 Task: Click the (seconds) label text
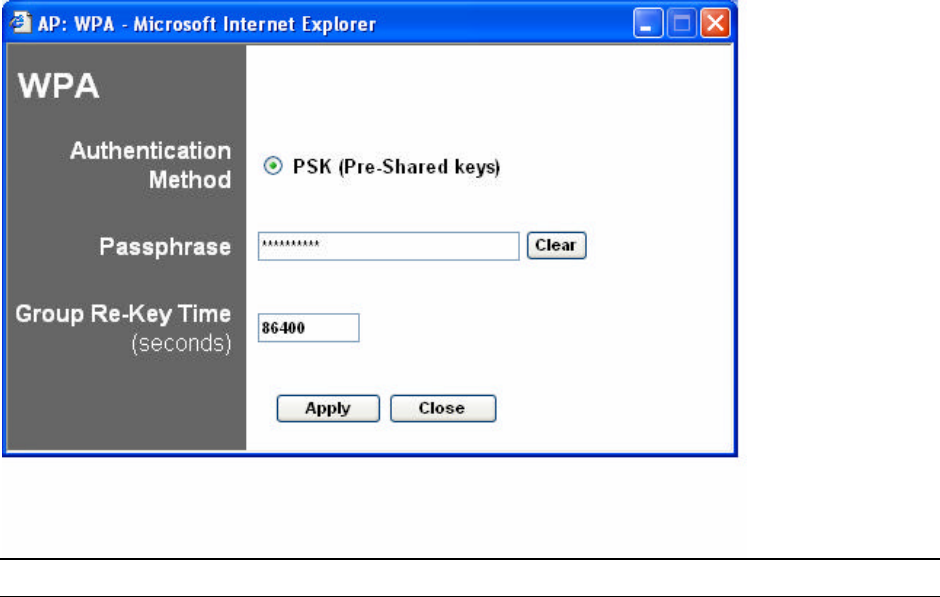point(181,343)
